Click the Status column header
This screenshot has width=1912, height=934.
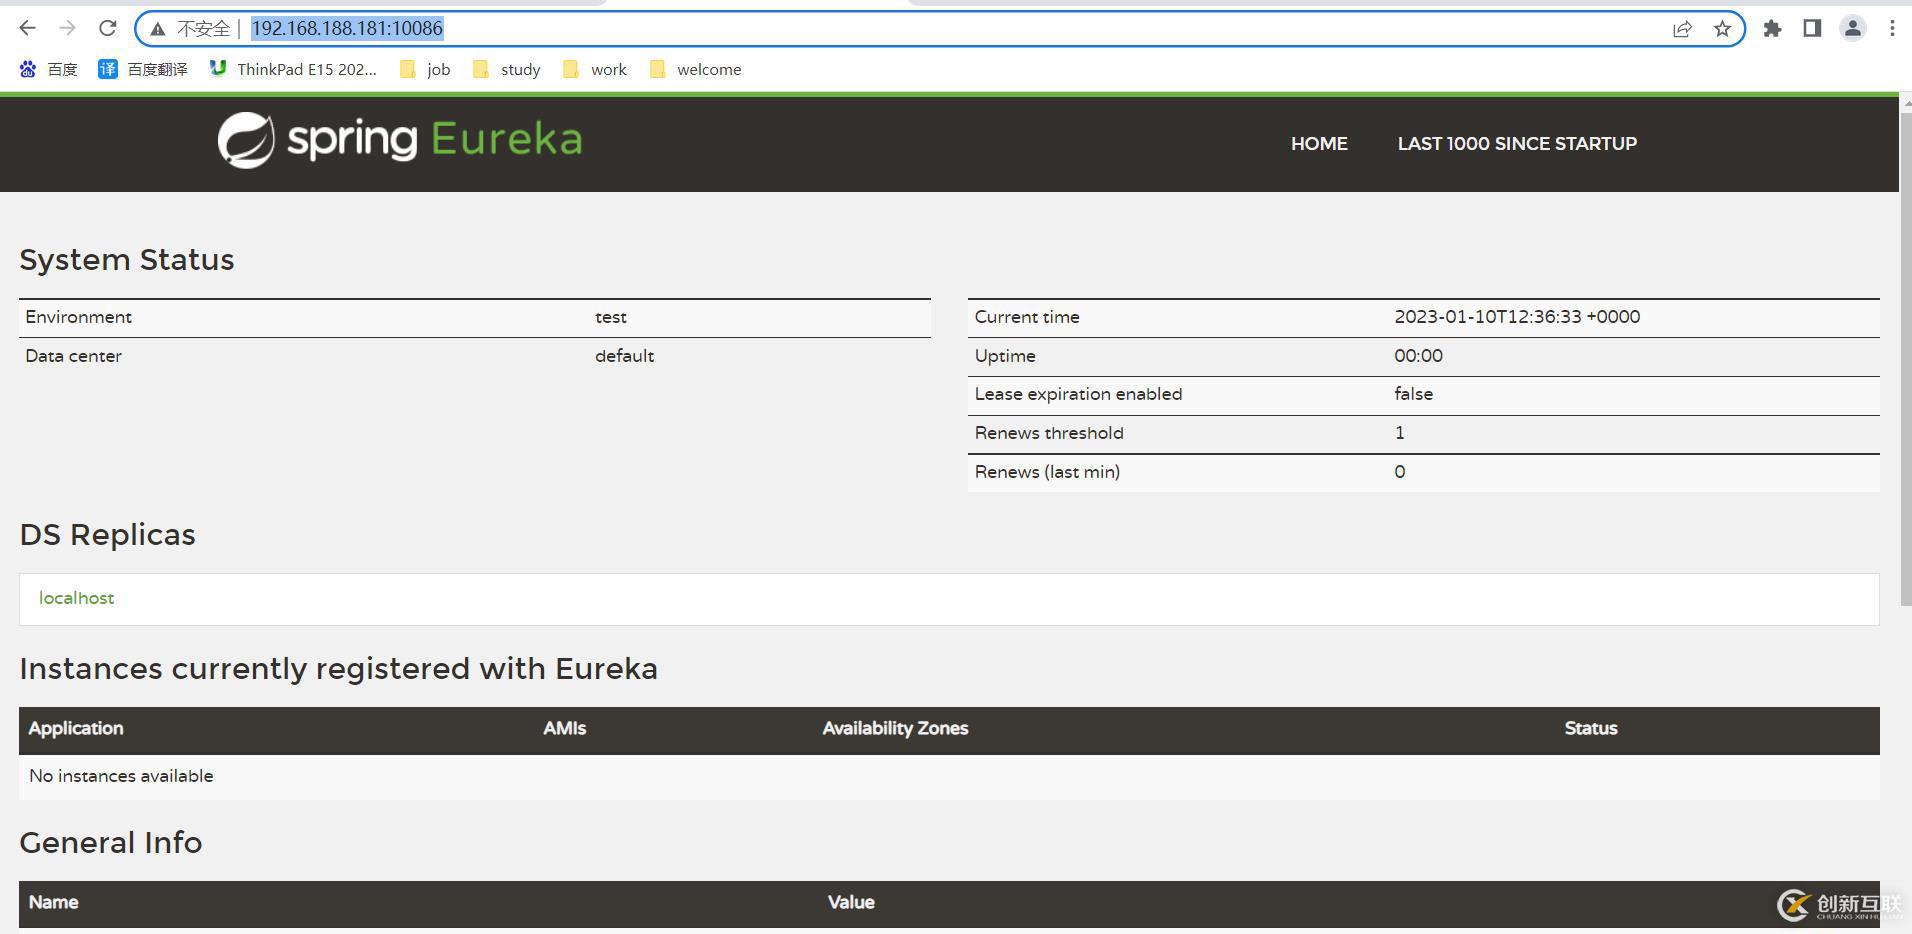1591,728
